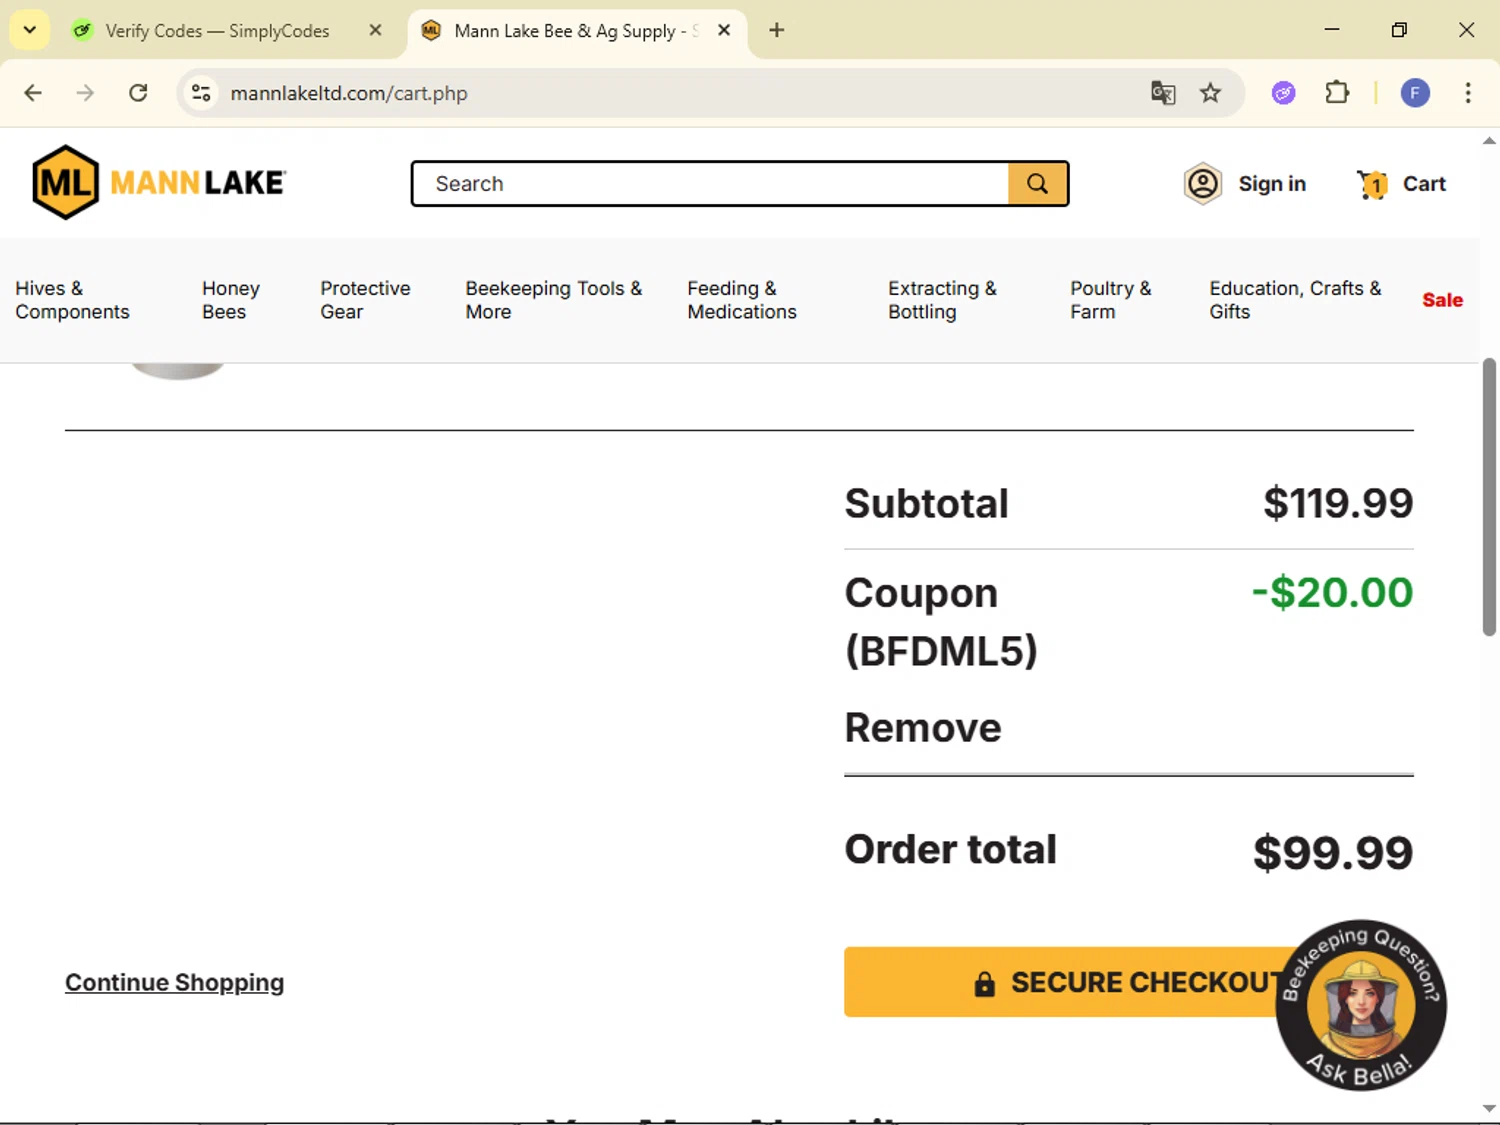The image size is (1500, 1125).
Task: Bookmark this page with the star icon
Action: 1210,93
